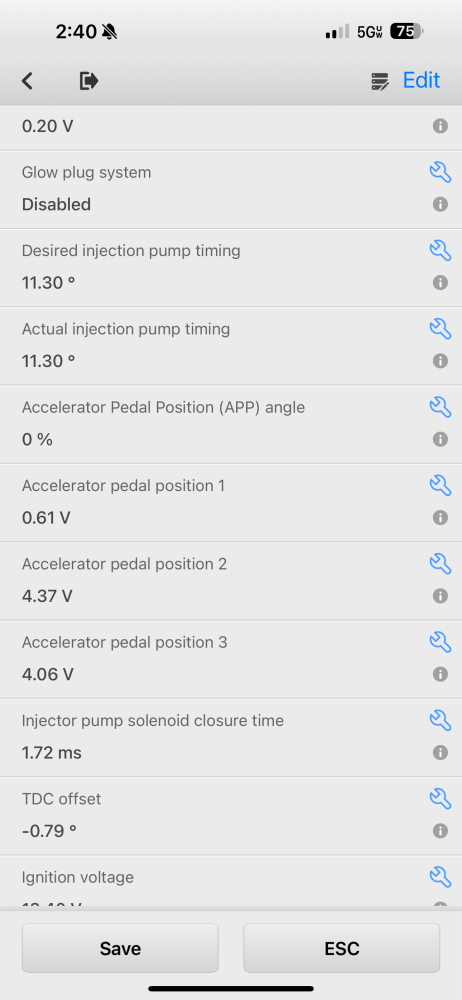Tap the ESC button
The height and width of the screenshot is (1000, 462).
tap(341, 948)
